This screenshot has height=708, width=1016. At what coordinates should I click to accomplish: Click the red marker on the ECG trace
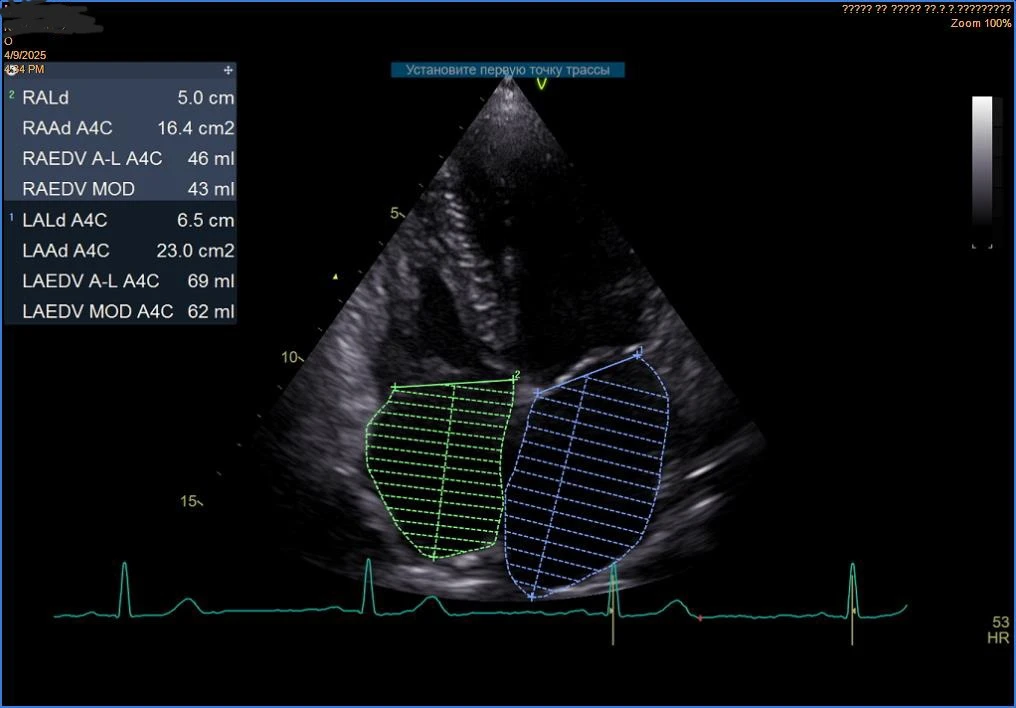coord(700,618)
